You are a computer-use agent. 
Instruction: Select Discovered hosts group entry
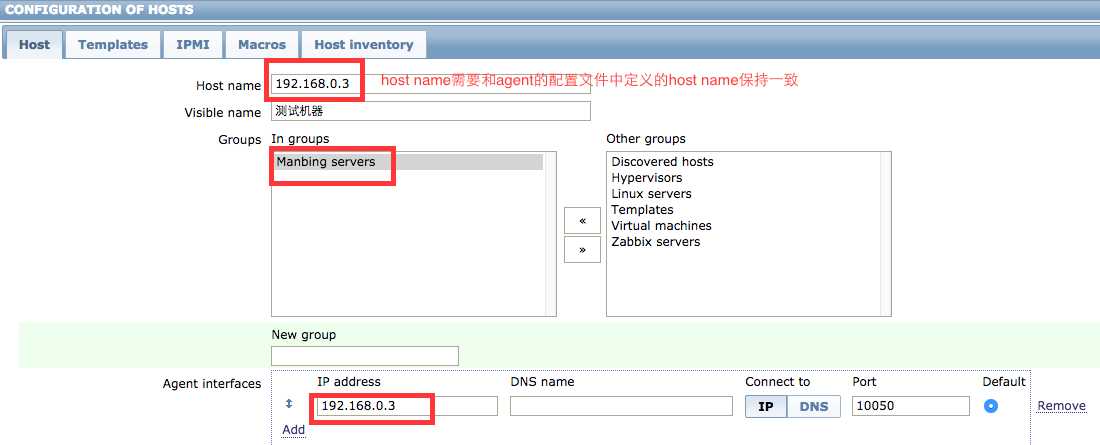662,161
